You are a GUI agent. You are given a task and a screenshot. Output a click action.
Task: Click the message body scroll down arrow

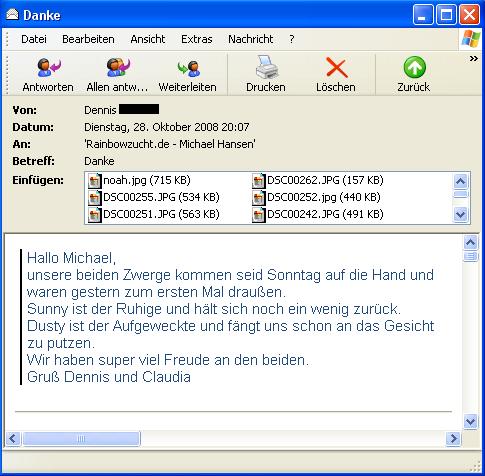pos(470,422)
